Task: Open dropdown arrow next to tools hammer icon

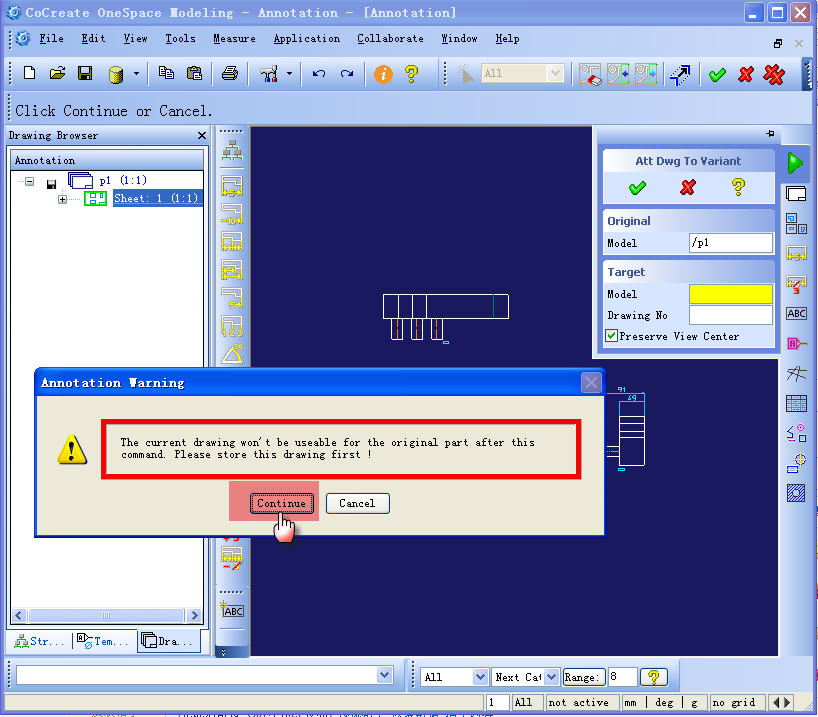Action: (290, 74)
